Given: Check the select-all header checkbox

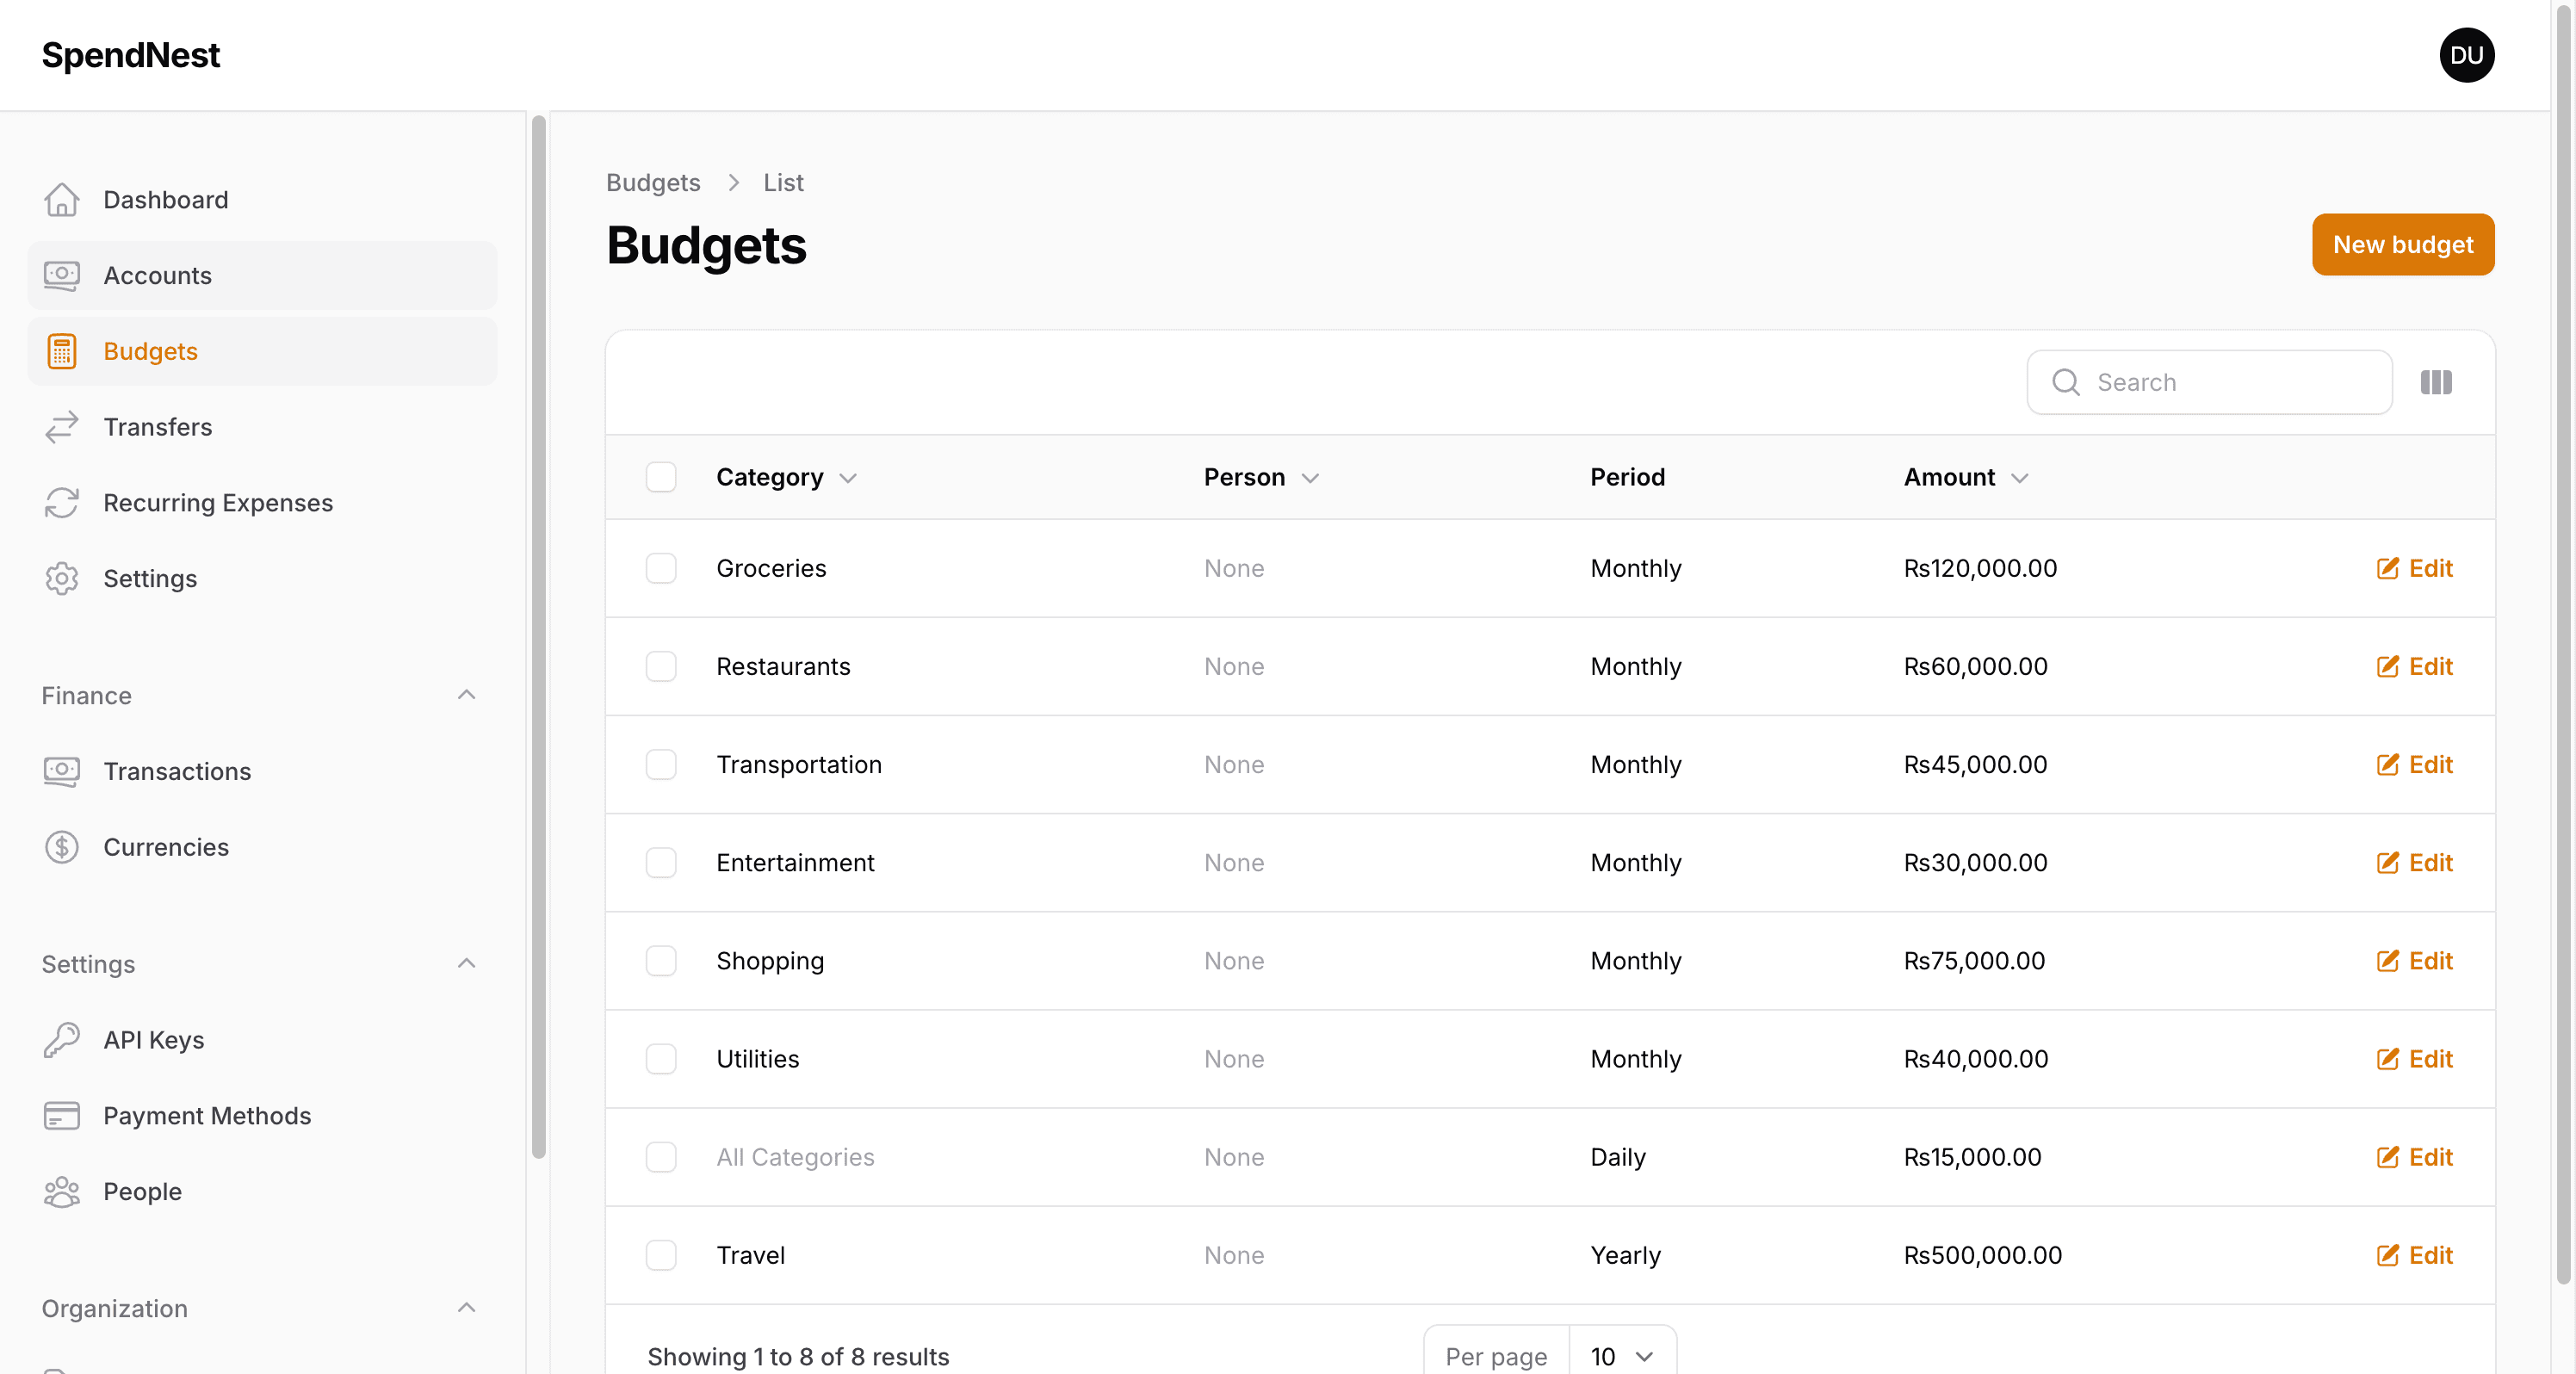Looking at the screenshot, I should click(661, 477).
